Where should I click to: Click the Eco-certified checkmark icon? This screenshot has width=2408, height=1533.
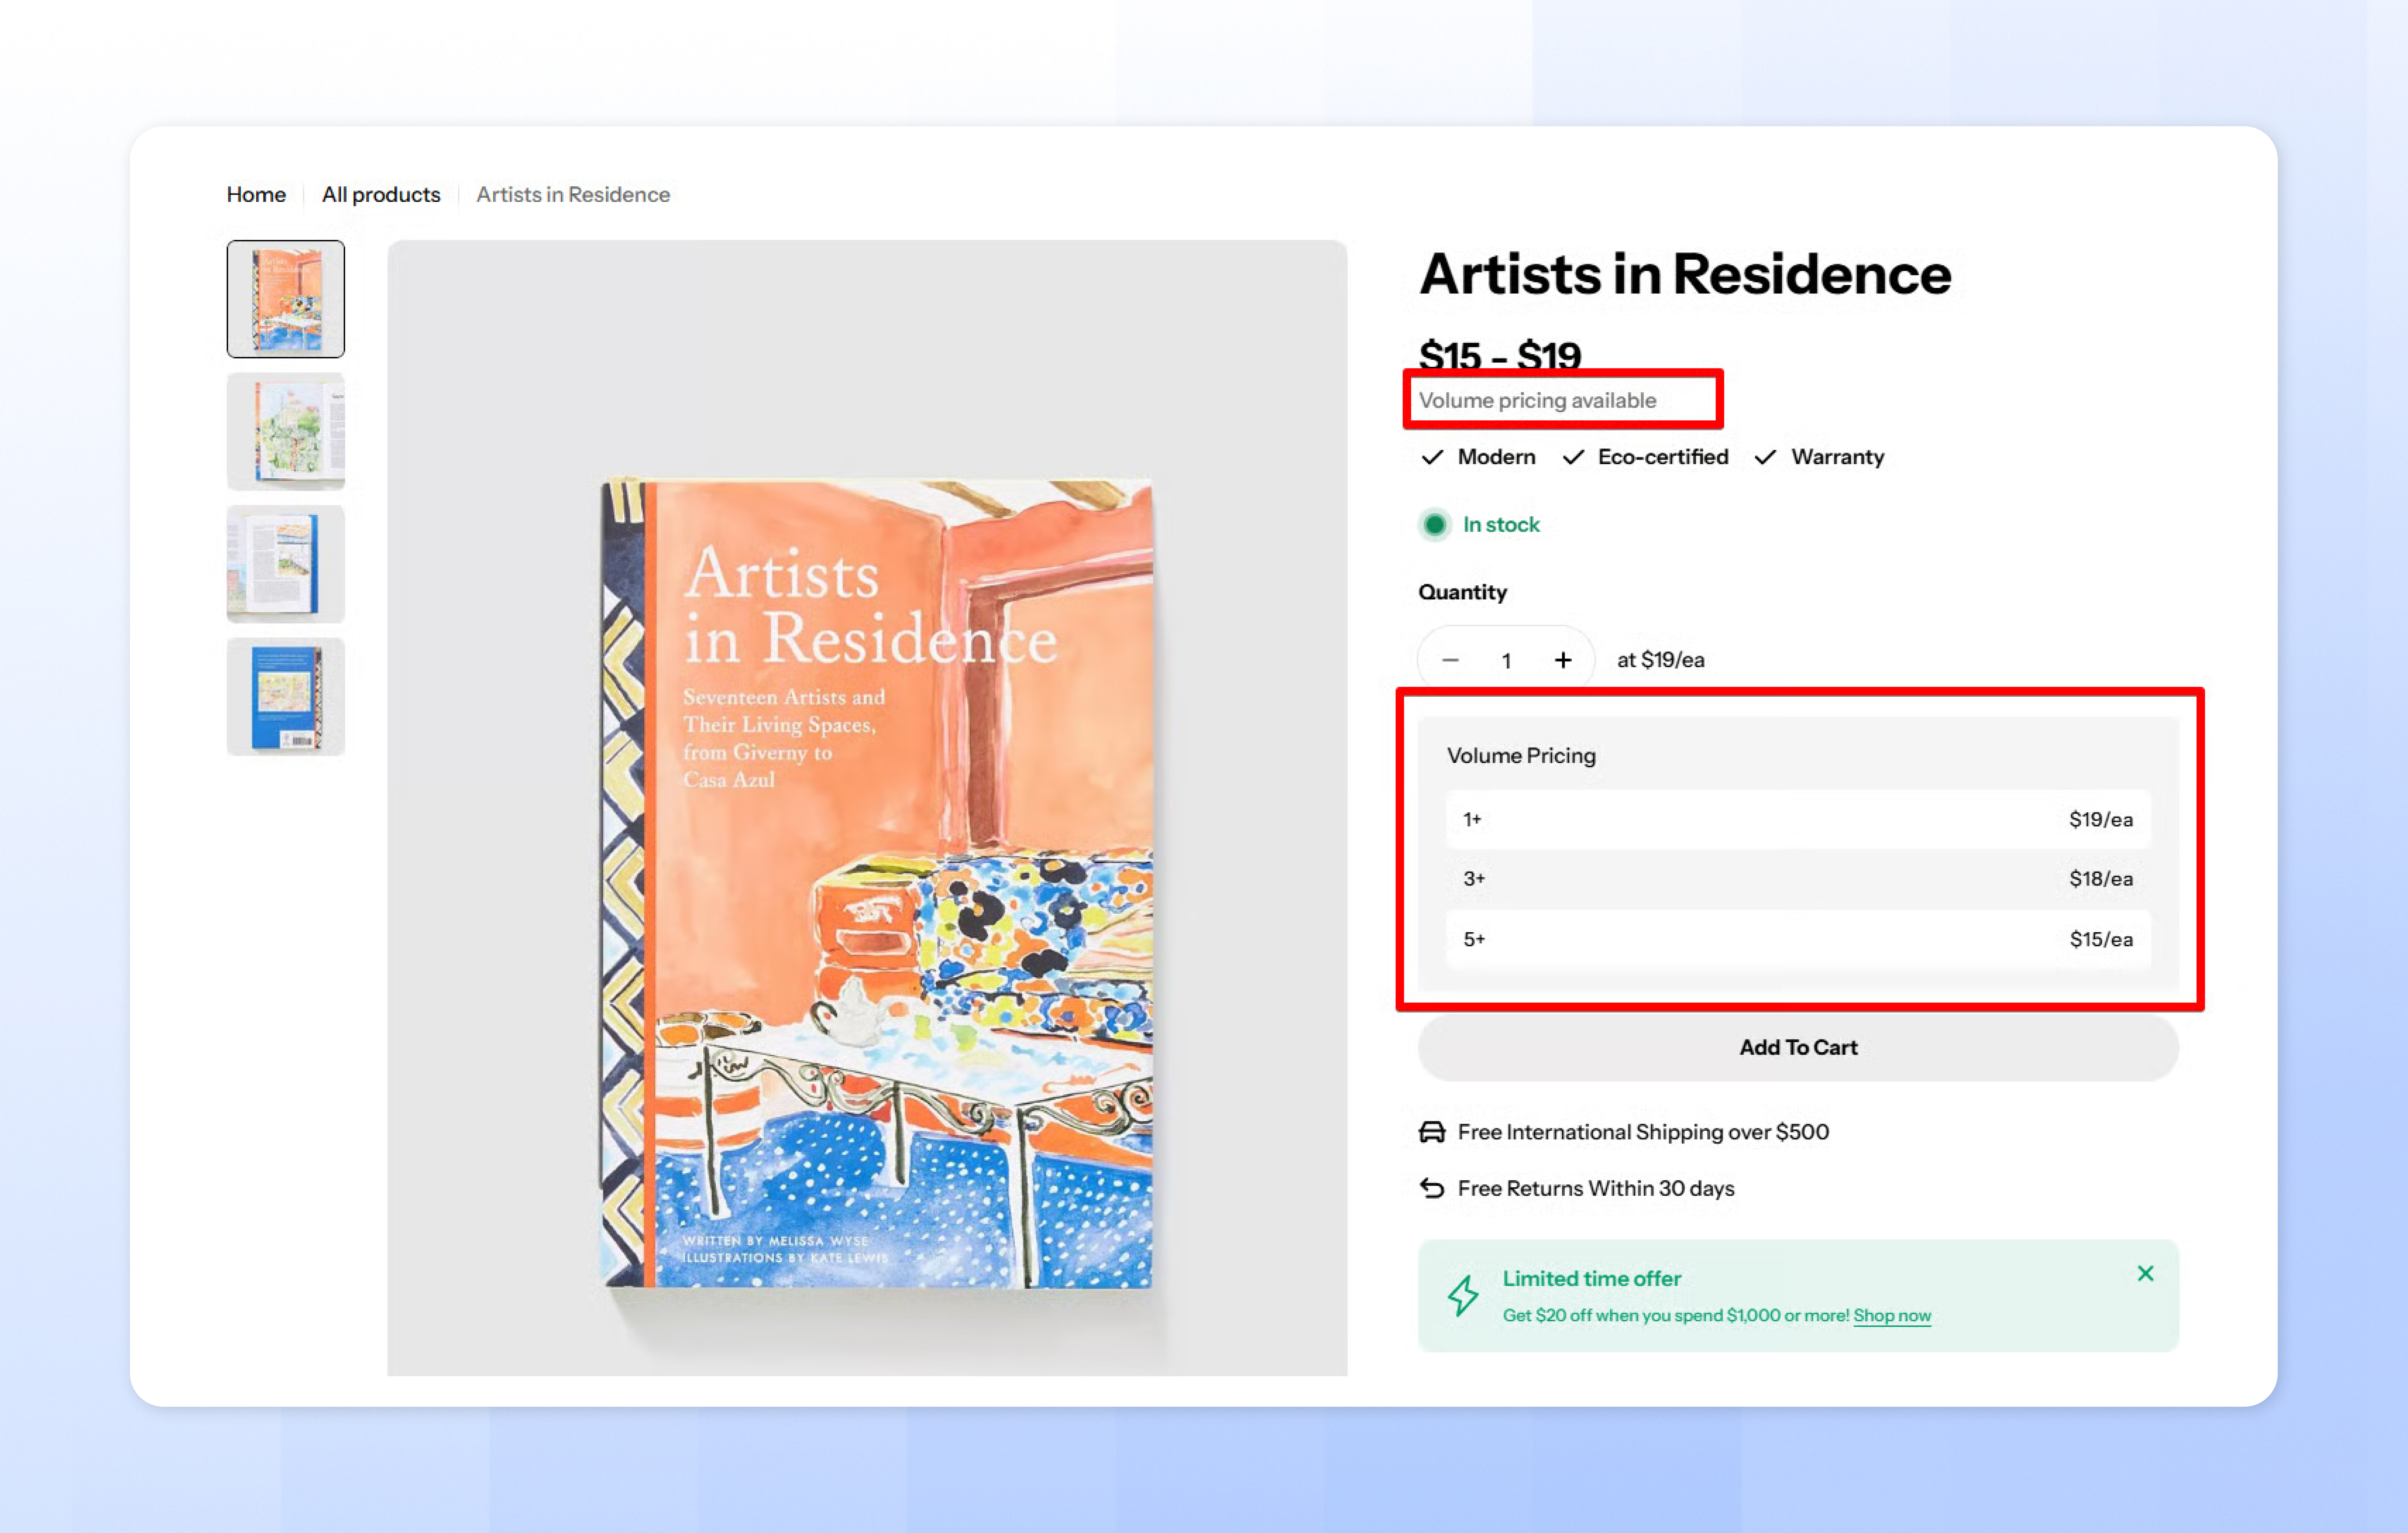1573,457
